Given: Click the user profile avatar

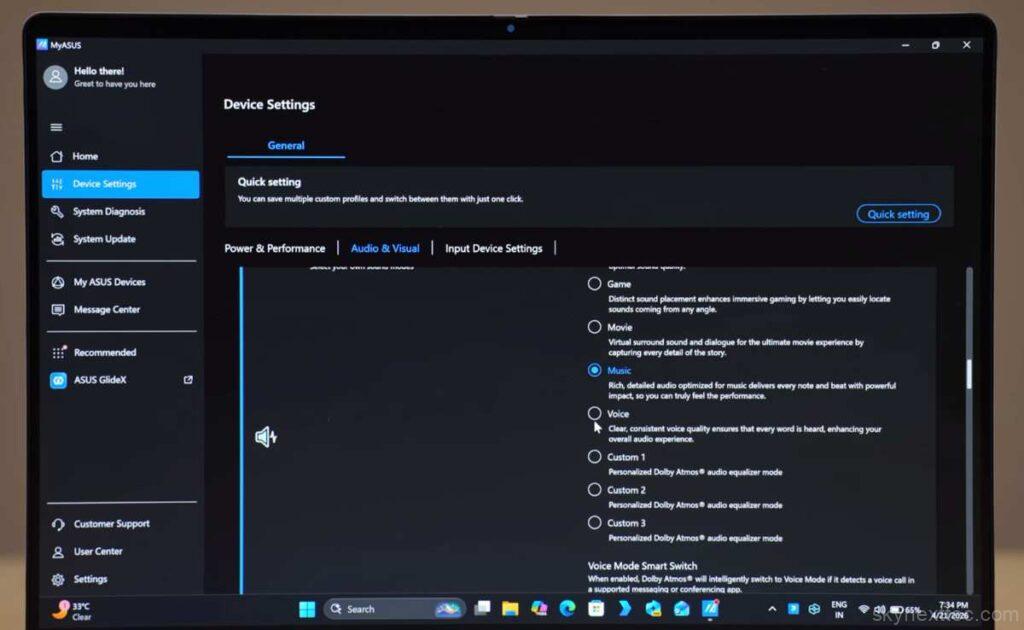Looking at the screenshot, I should tap(55, 77).
